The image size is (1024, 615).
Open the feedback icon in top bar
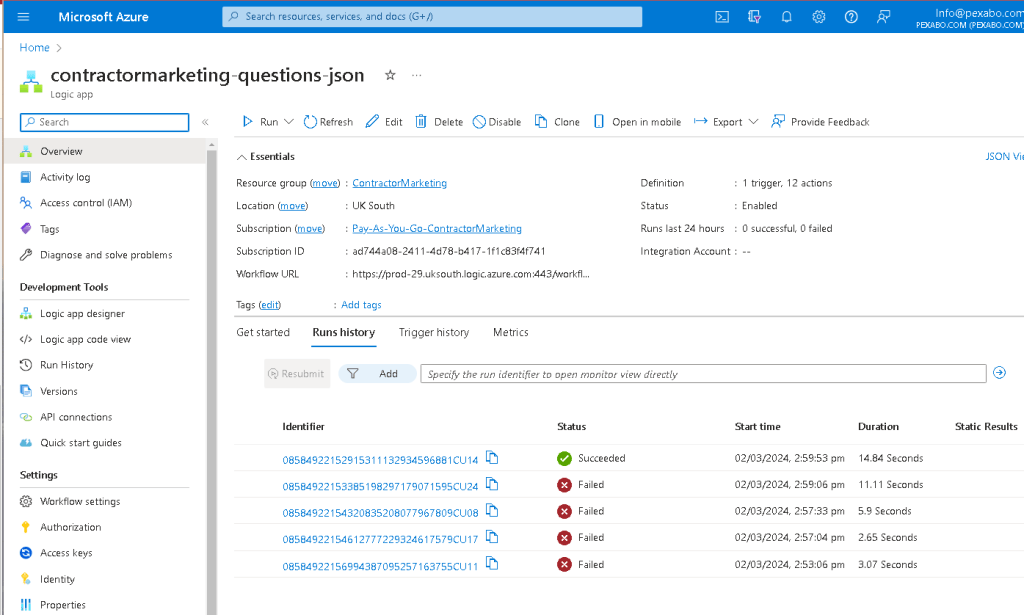pyautogui.click(x=884, y=17)
